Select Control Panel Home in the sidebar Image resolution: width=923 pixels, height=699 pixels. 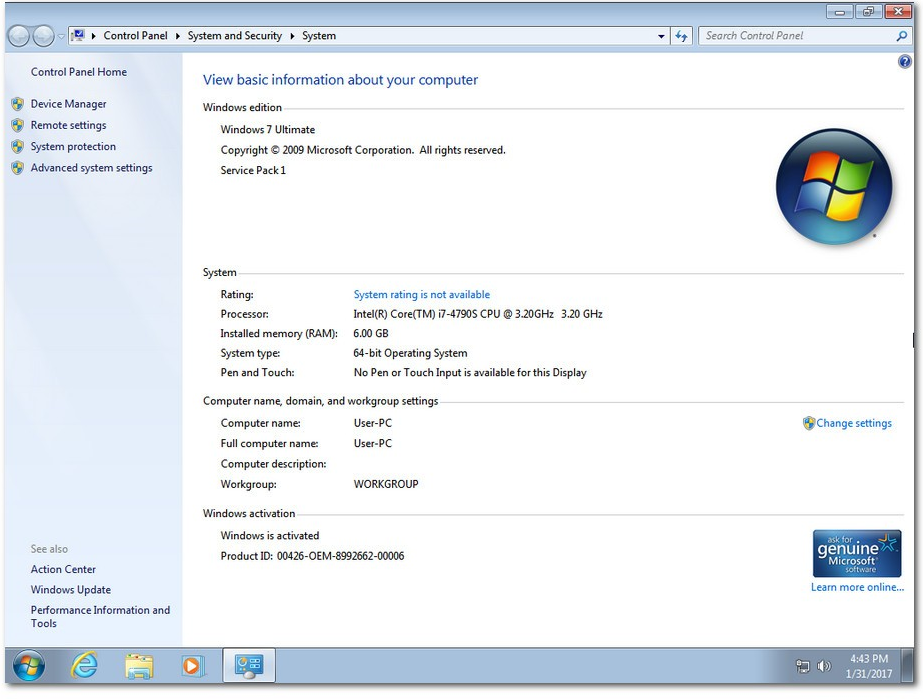point(79,71)
